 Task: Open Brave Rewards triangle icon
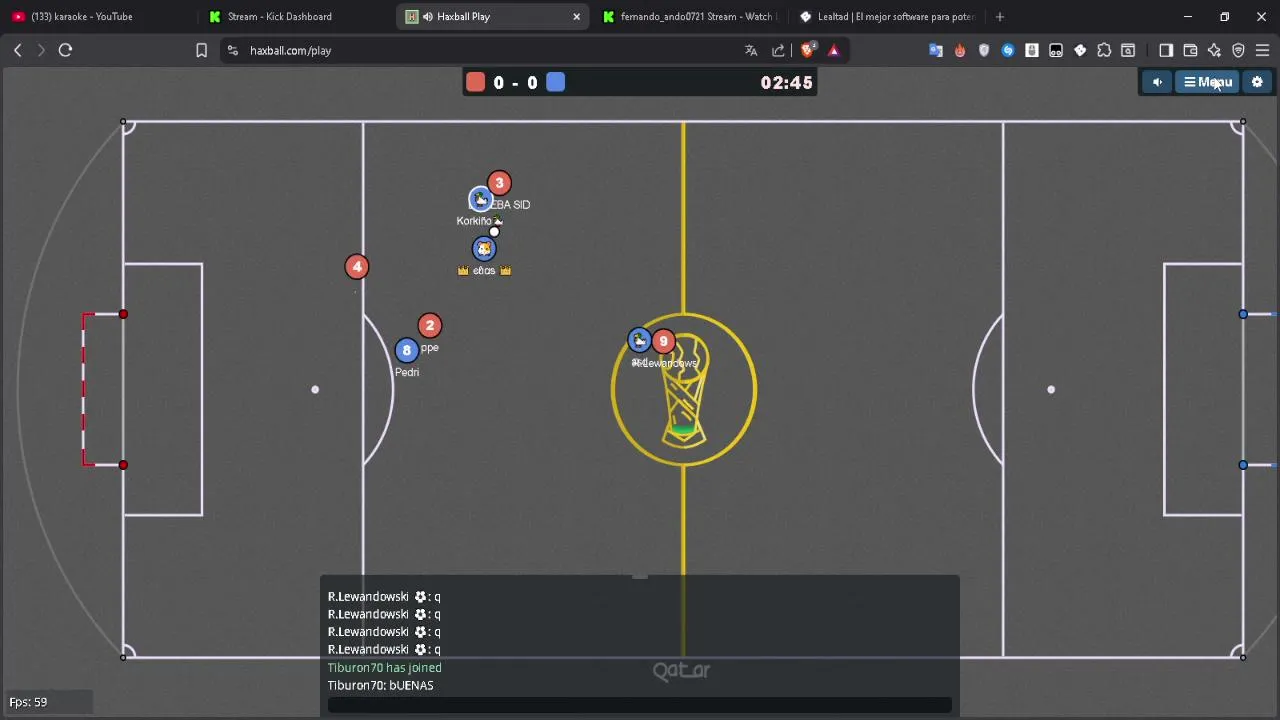click(834, 50)
